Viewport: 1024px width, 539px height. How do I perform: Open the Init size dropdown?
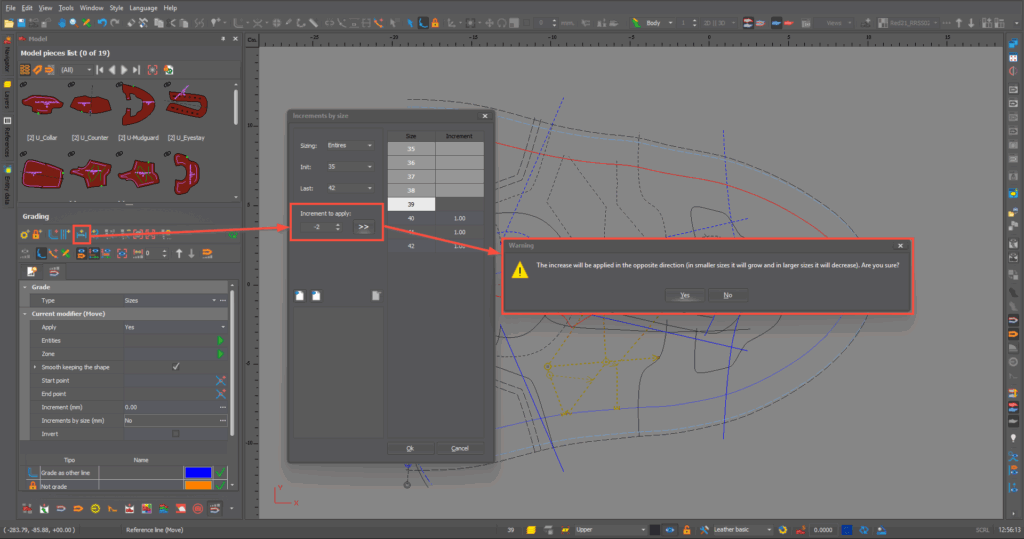point(350,166)
